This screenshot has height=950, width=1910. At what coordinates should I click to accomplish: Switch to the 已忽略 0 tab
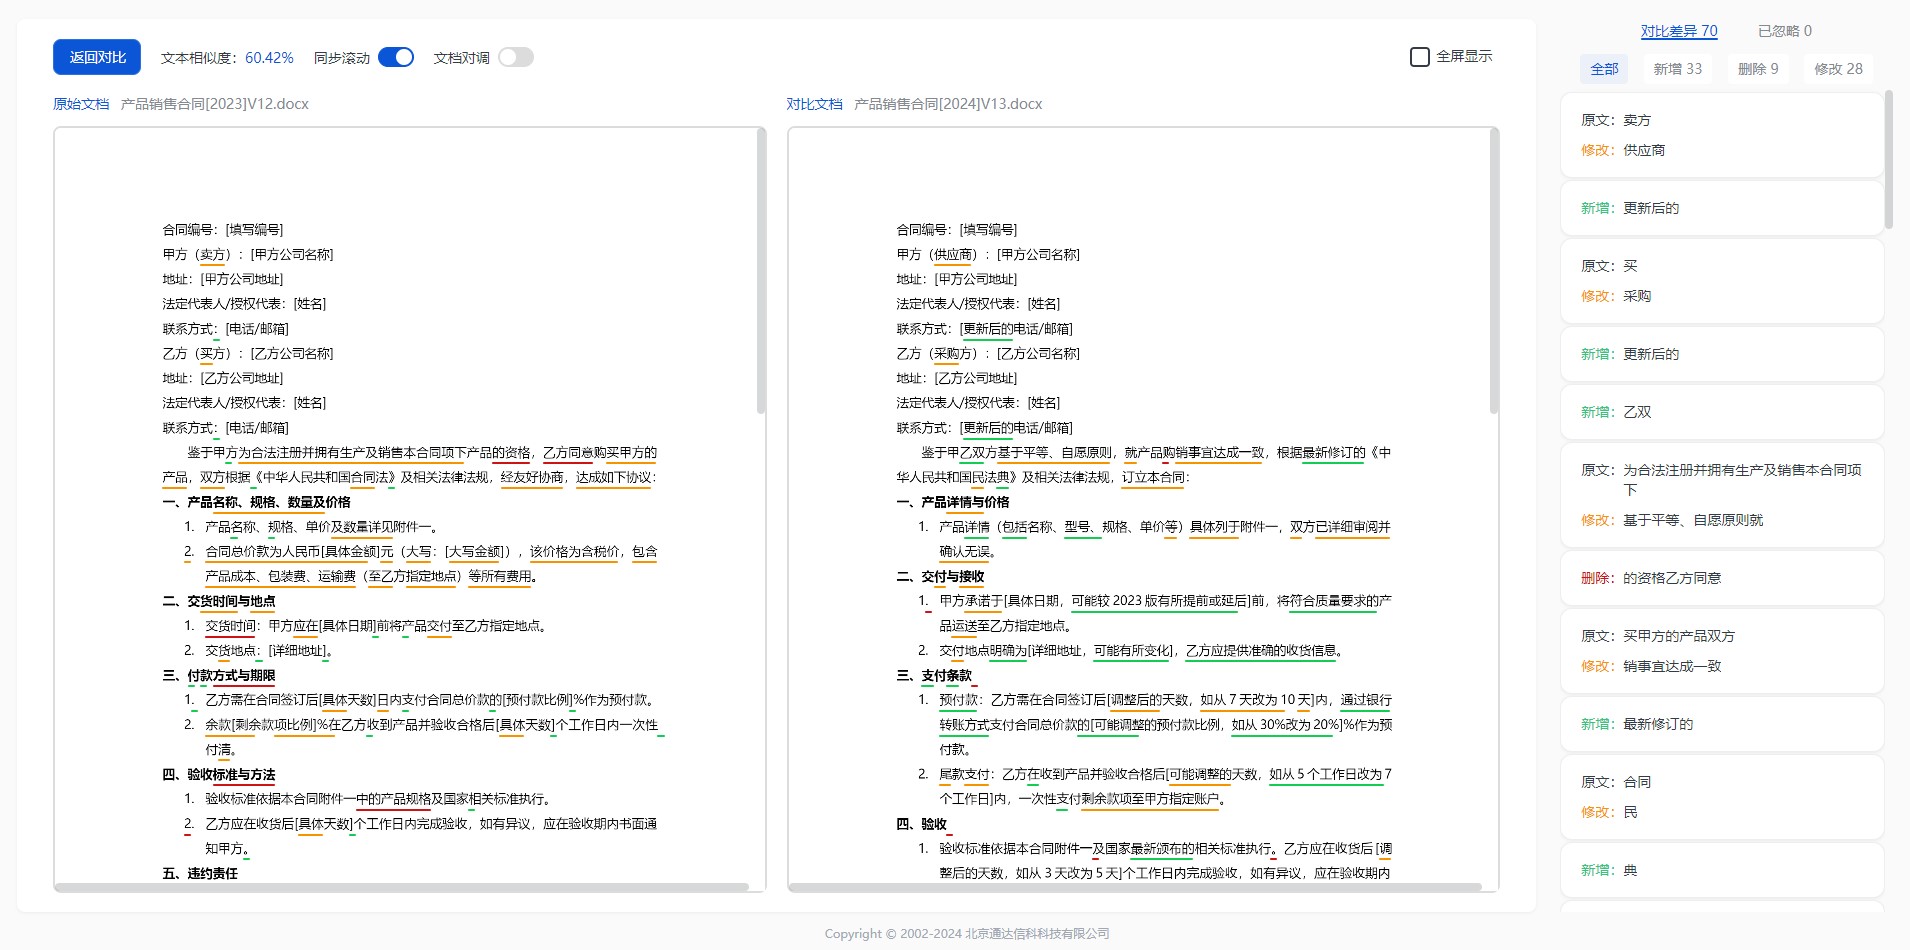[1785, 31]
